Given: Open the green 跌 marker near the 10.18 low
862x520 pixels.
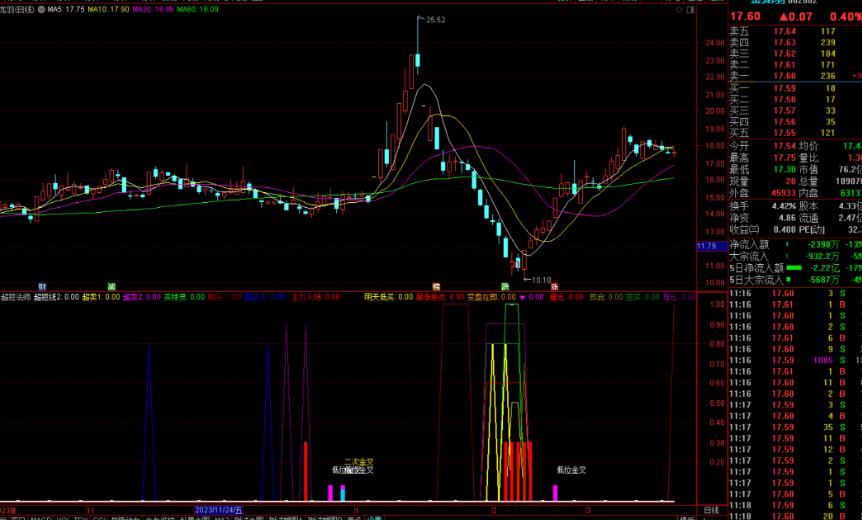Looking at the screenshot, I should click(505, 286).
